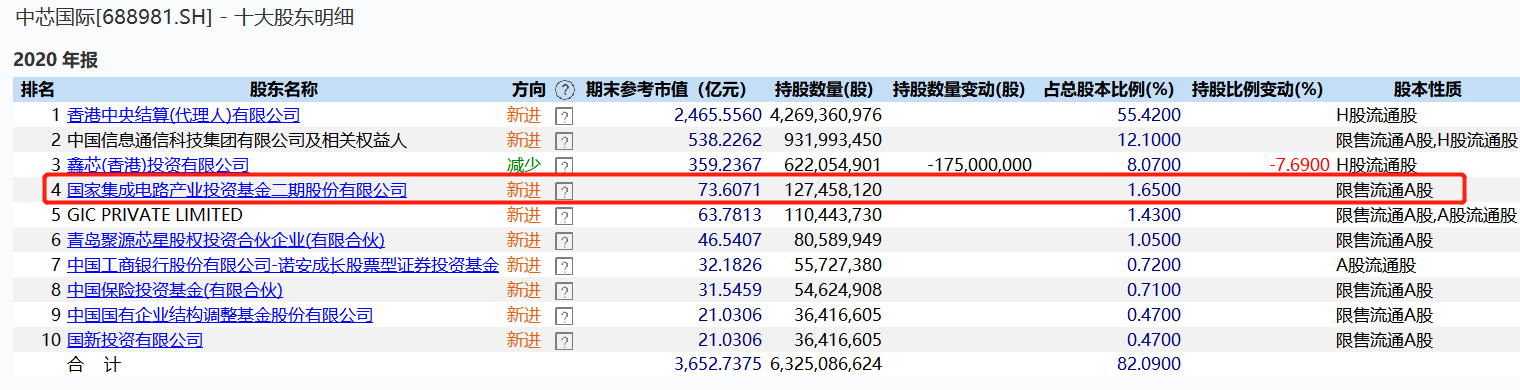1520x390 pixels.
Task: Click the 中芯国际[688981.SH] title text
Action: point(114,17)
